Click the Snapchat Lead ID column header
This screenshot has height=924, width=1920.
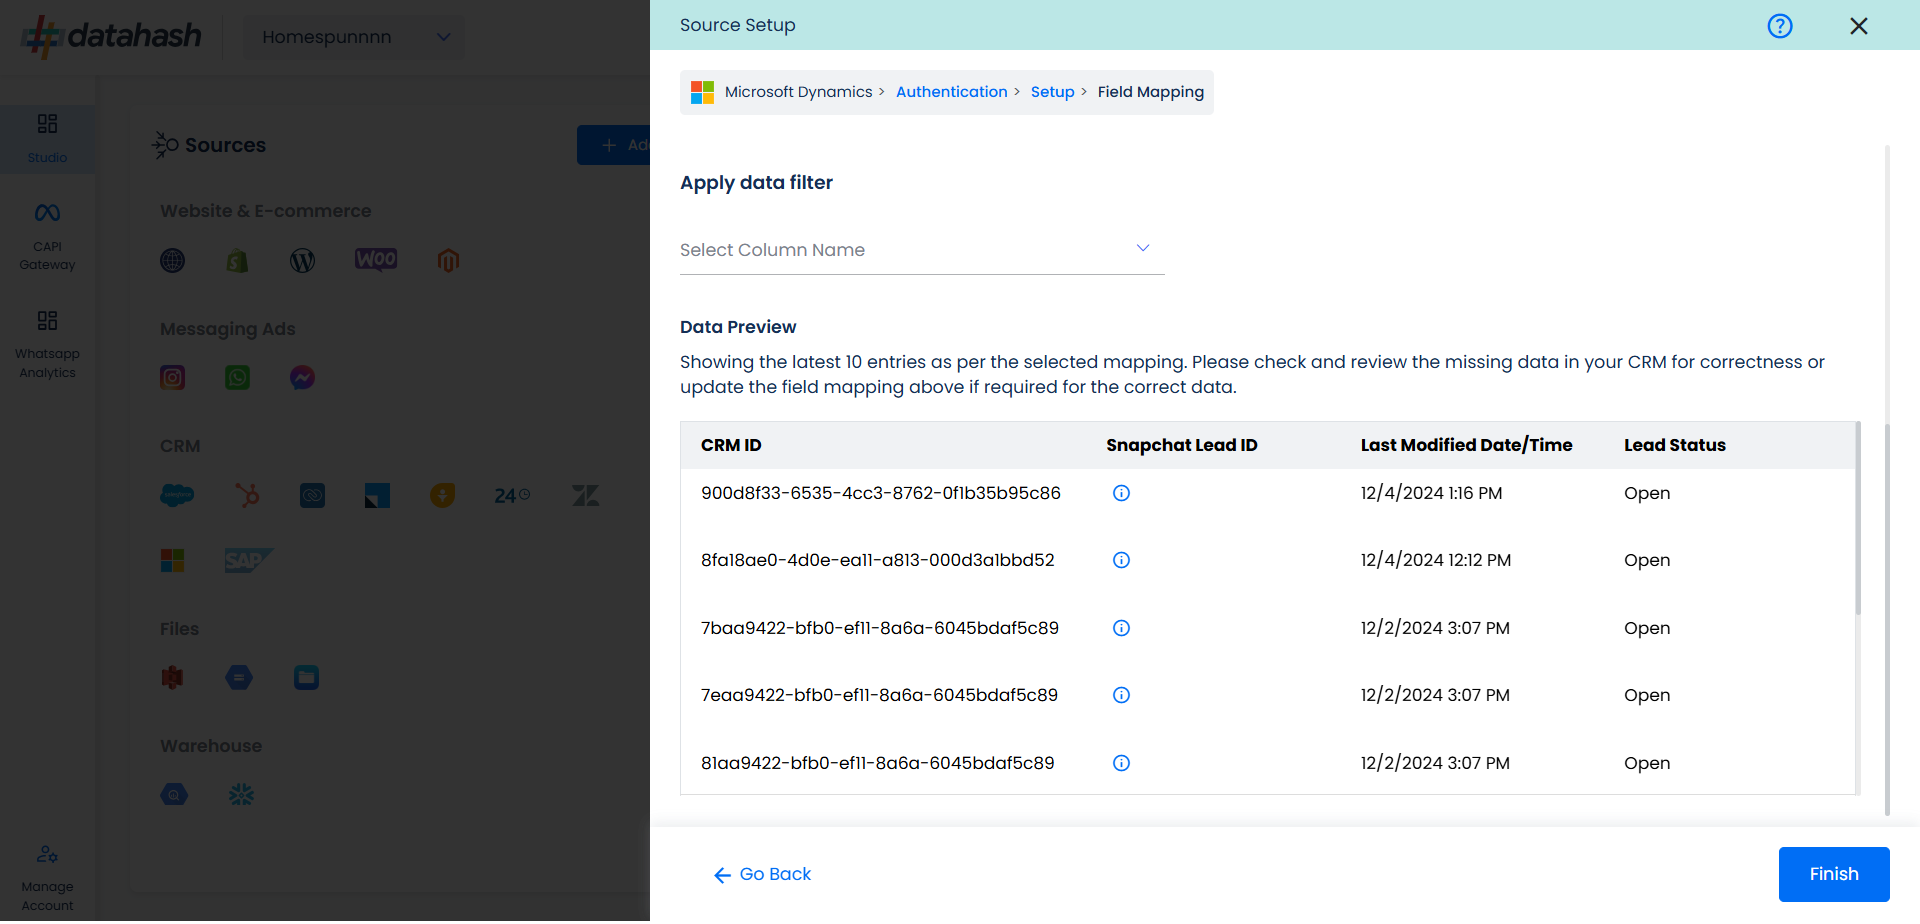coord(1181,446)
